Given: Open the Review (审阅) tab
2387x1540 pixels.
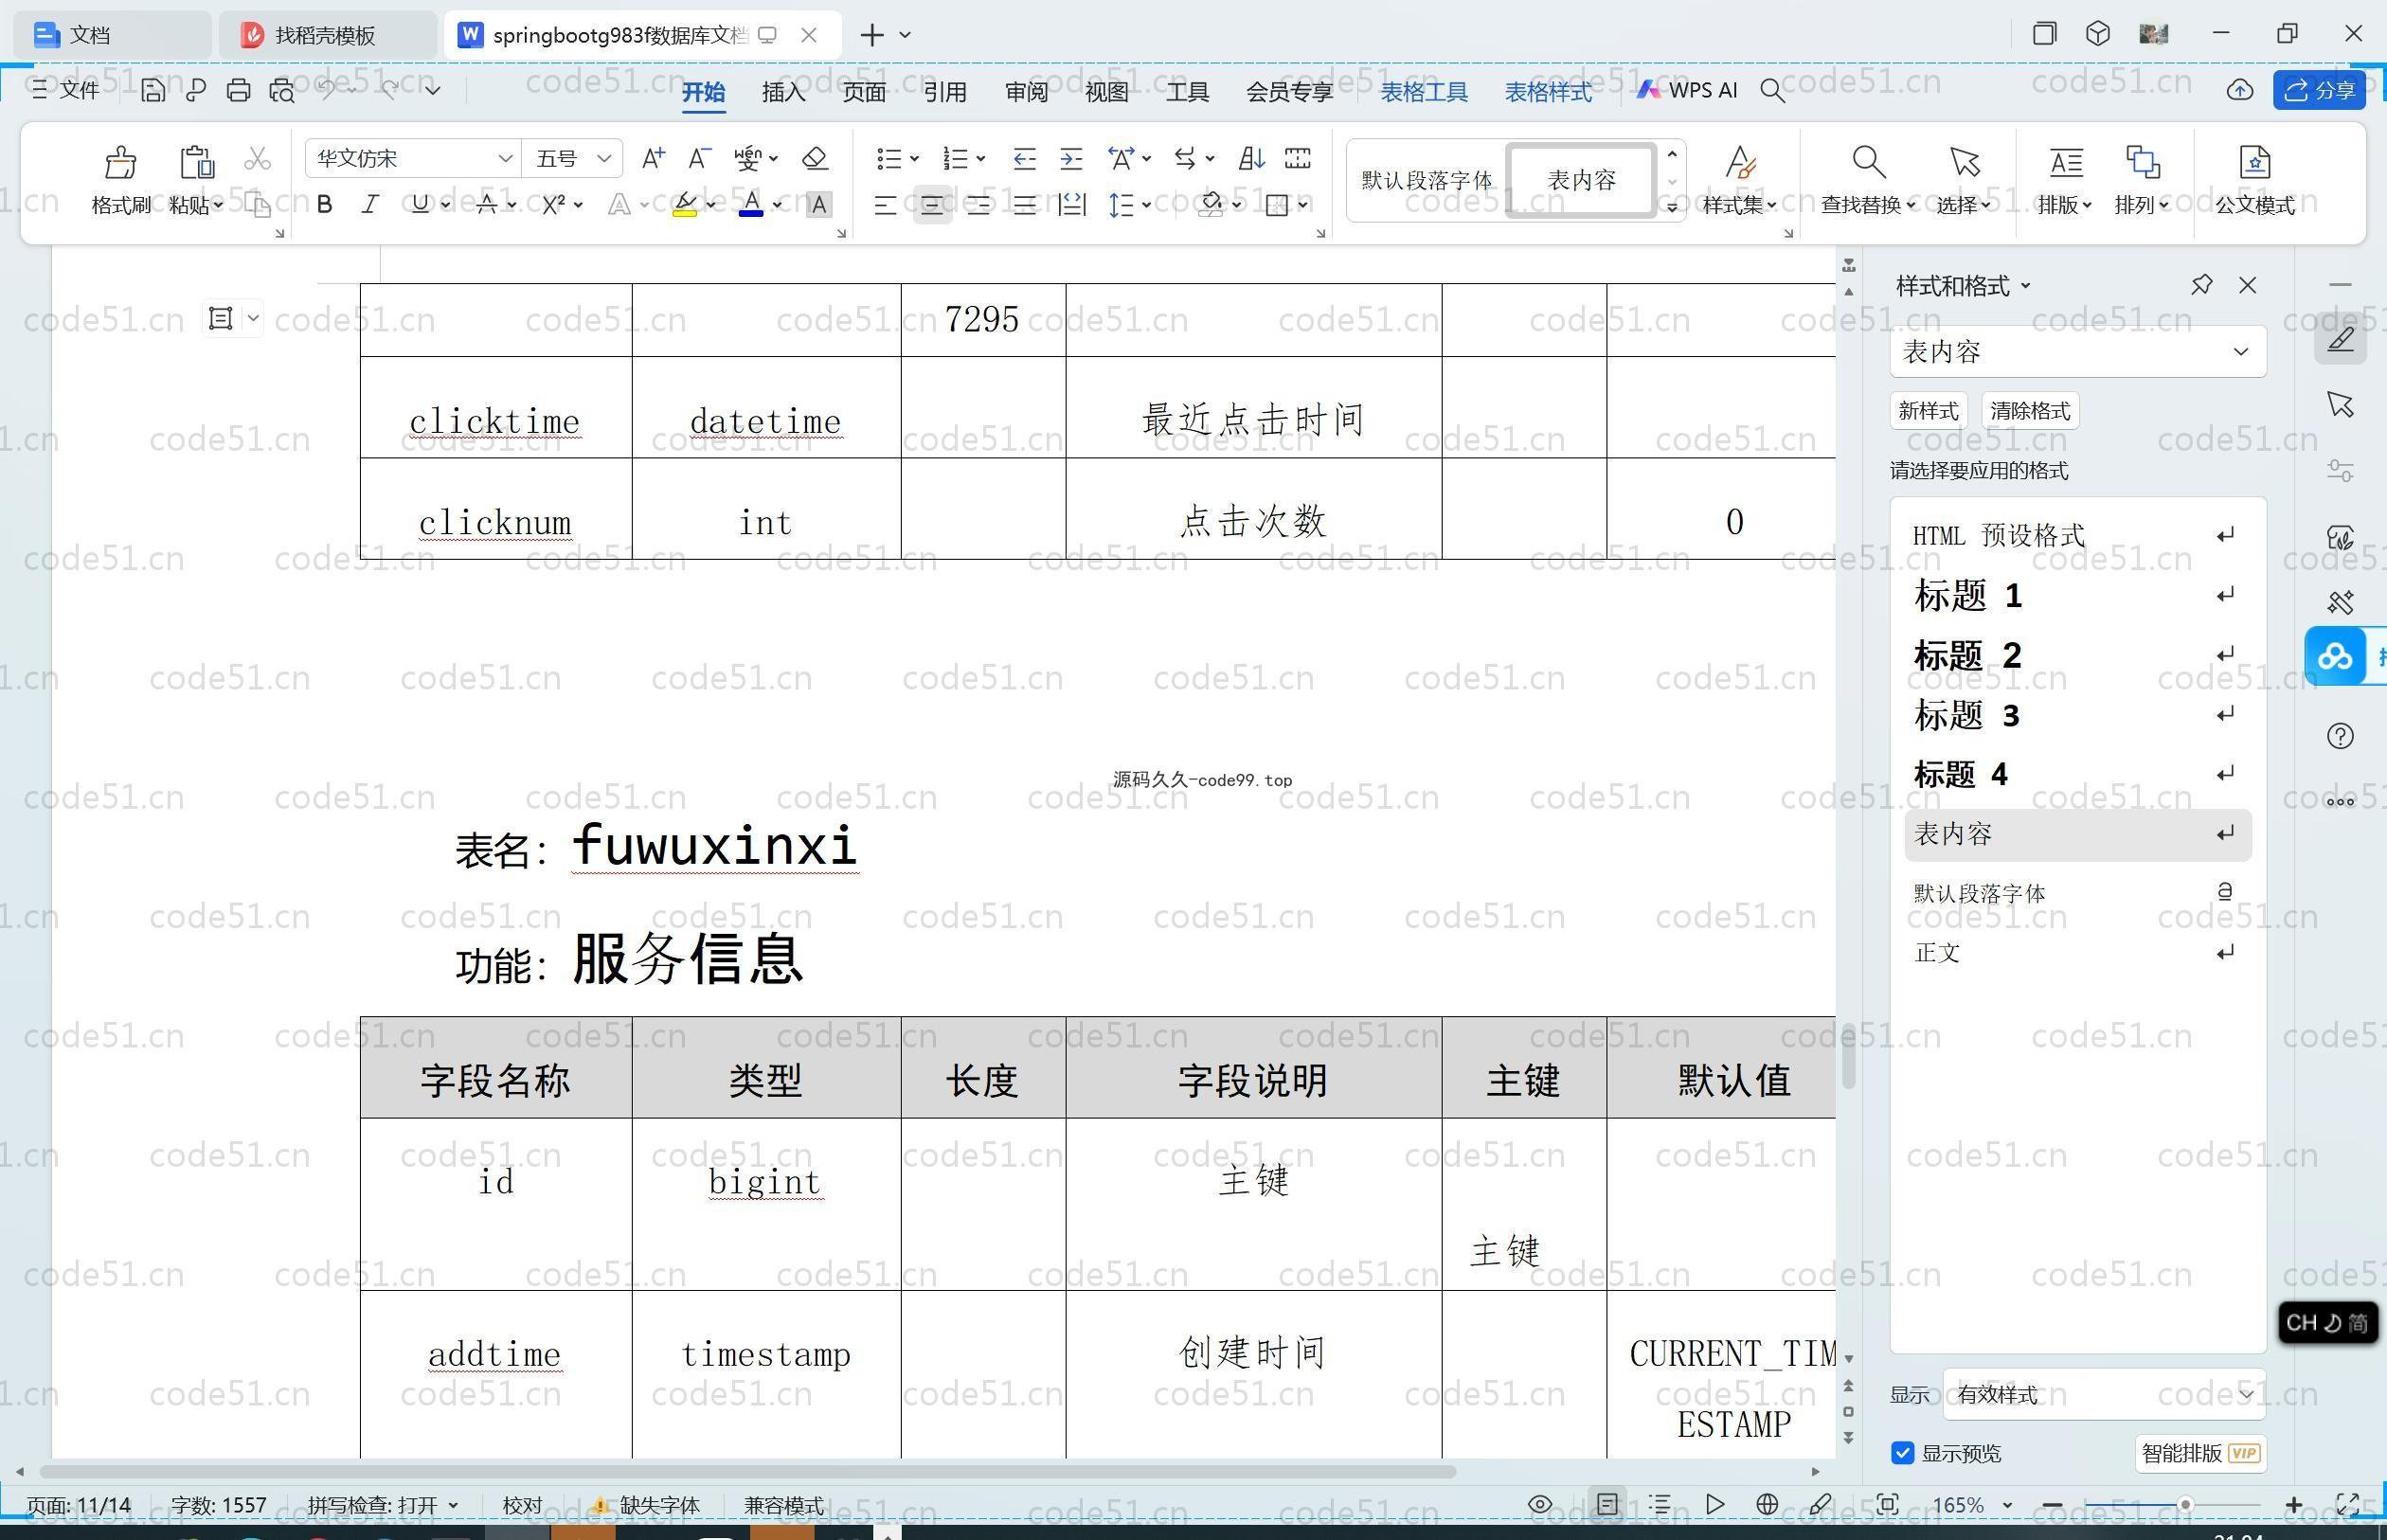Looking at the screenshot, I should tap(1026, 91).
